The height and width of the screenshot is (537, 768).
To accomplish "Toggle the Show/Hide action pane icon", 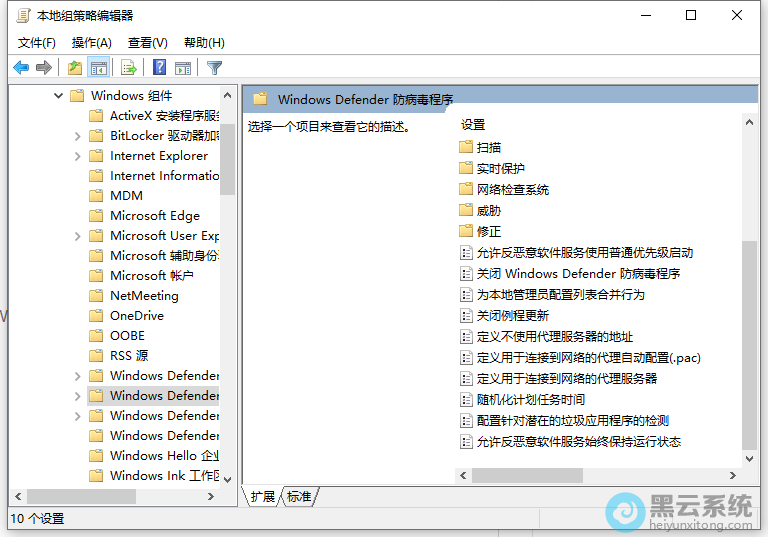I will (x=183, y=68).
